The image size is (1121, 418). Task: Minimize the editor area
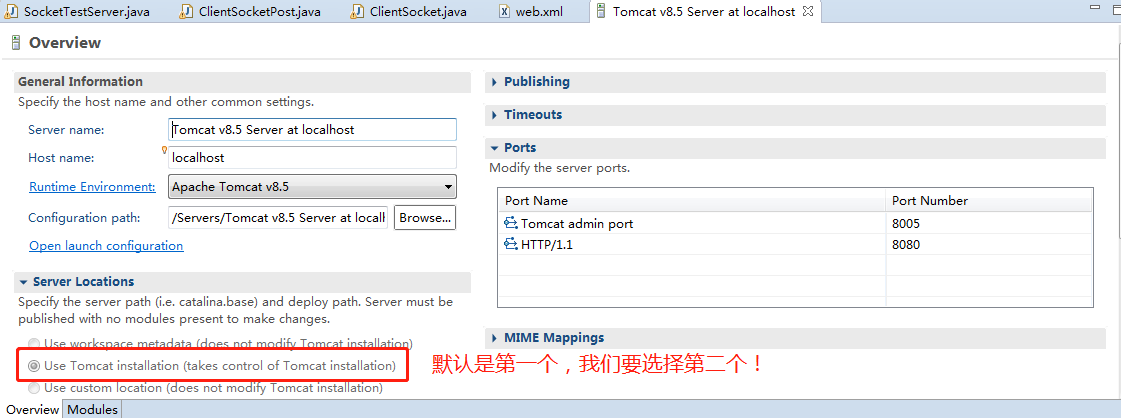pyautogui.click(x=1096, y=6)
